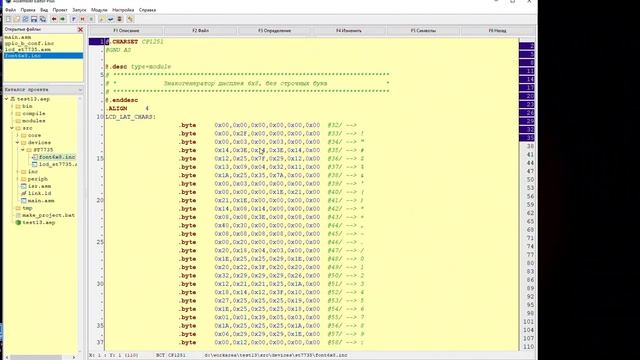Click the dark chip toolbar icon
This screenshot has width=640, height=360.
click(120, 19)
